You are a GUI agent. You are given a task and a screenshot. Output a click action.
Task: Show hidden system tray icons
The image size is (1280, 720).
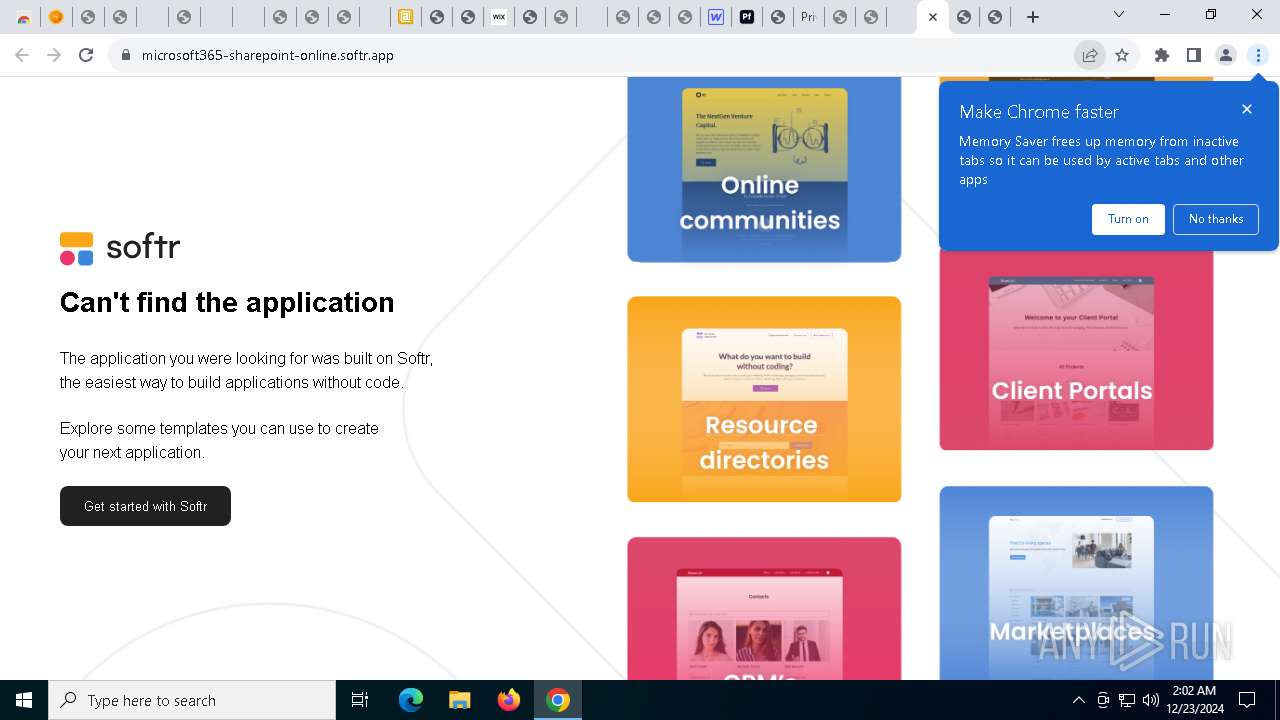coord(1078,700)
